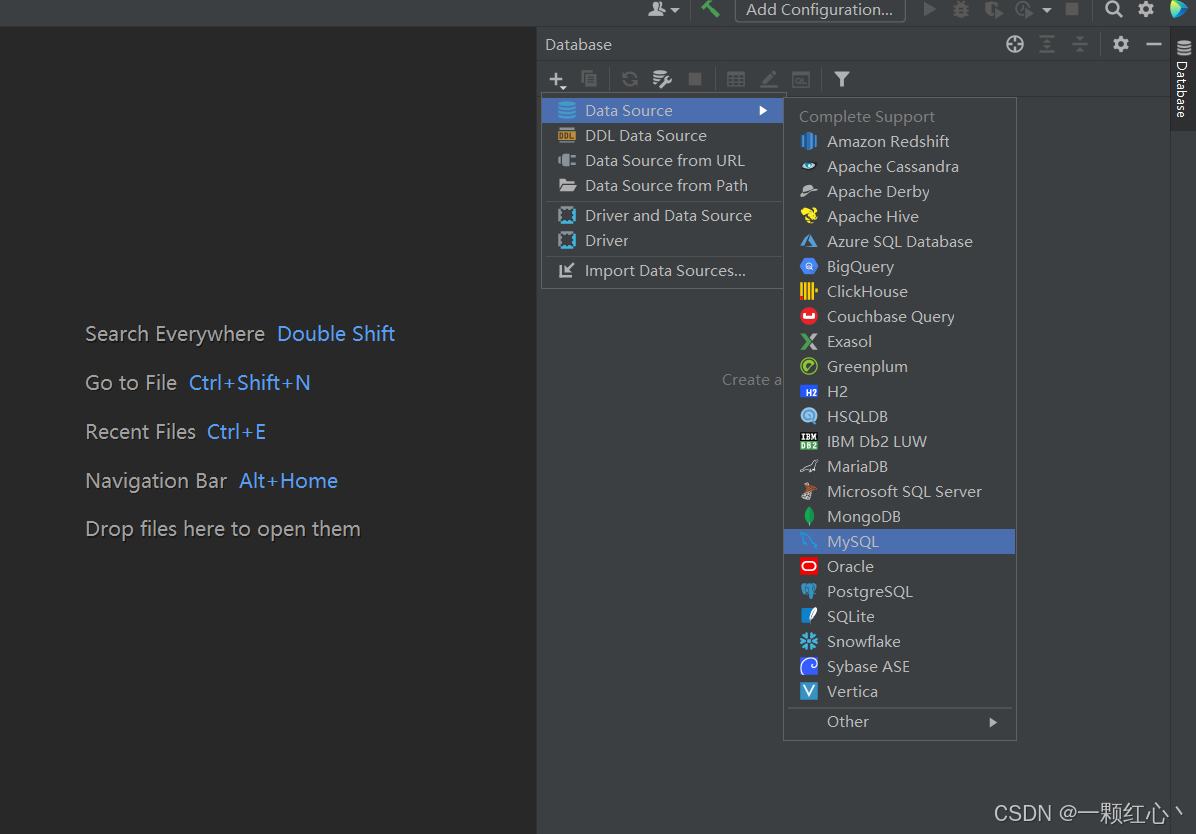Select PostgreSQL data source
This screenshot has height=834, width=1196.
pyautogui.click(x=899, y=592)
